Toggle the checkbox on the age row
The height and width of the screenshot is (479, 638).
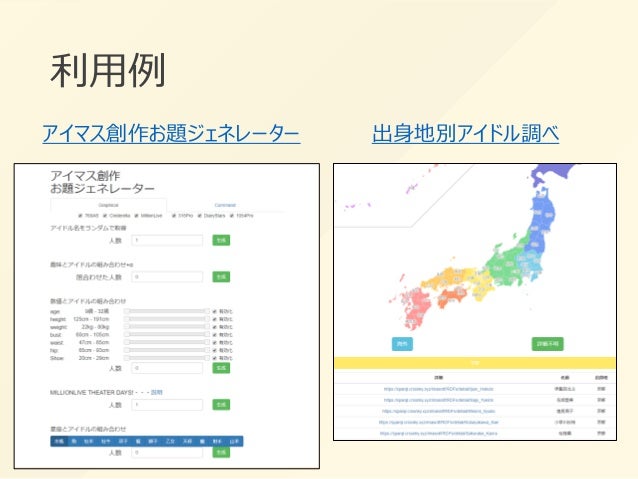(214, 311)
